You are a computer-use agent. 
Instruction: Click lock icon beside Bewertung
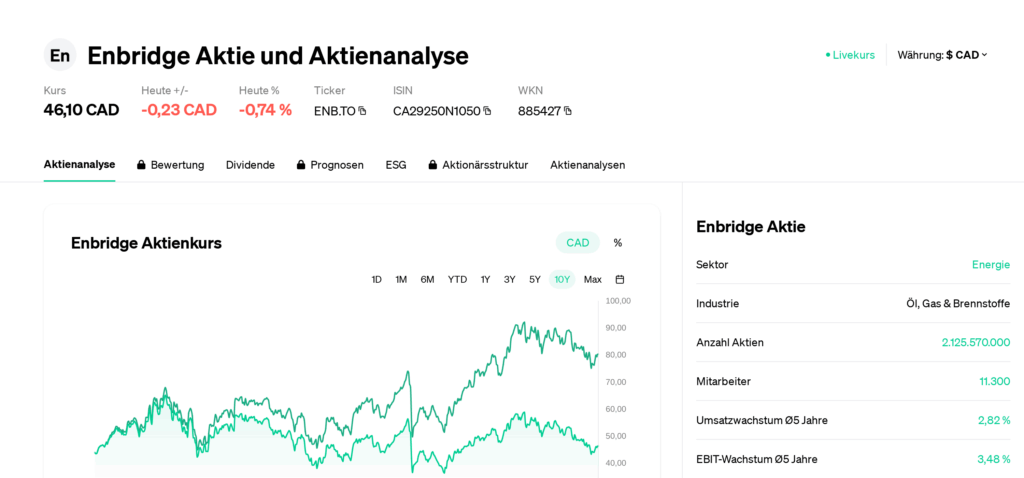[142, 165]
